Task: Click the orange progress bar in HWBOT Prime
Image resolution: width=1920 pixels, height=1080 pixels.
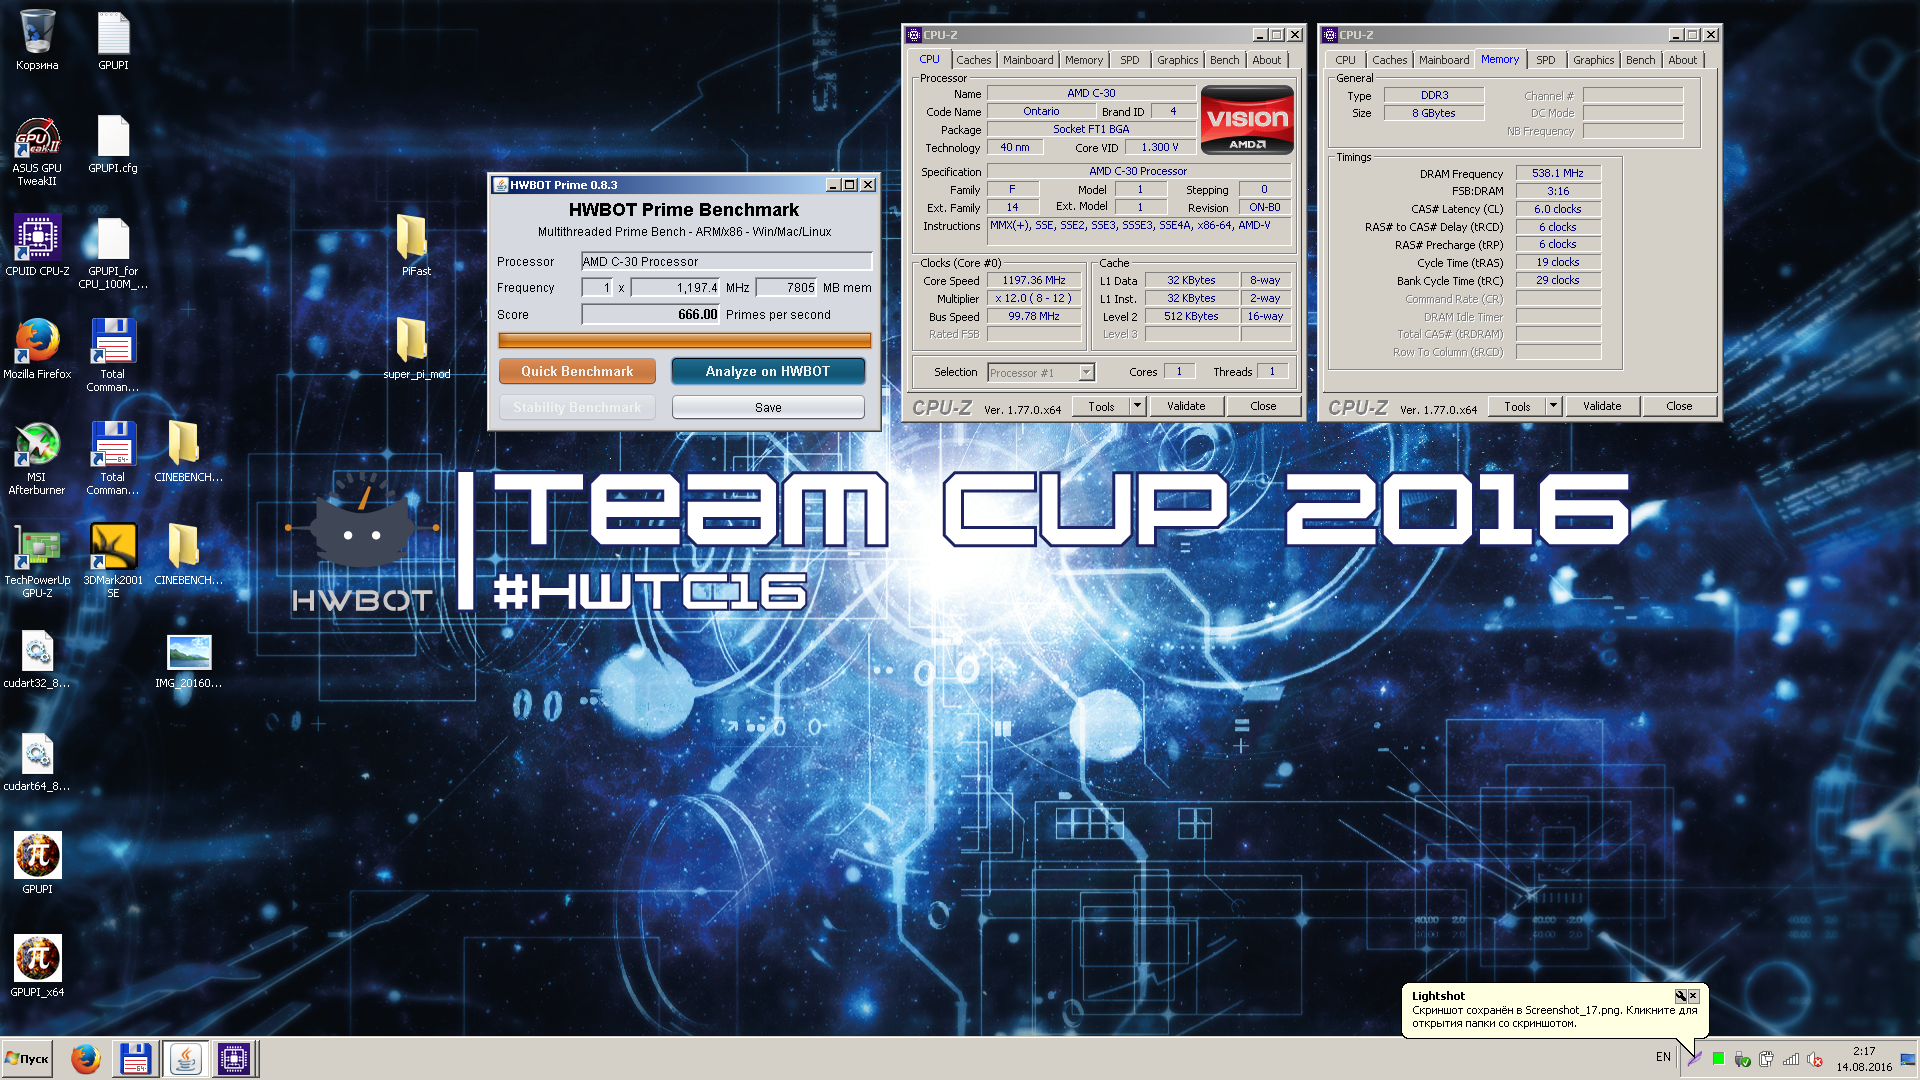Action: click(685, 340)
